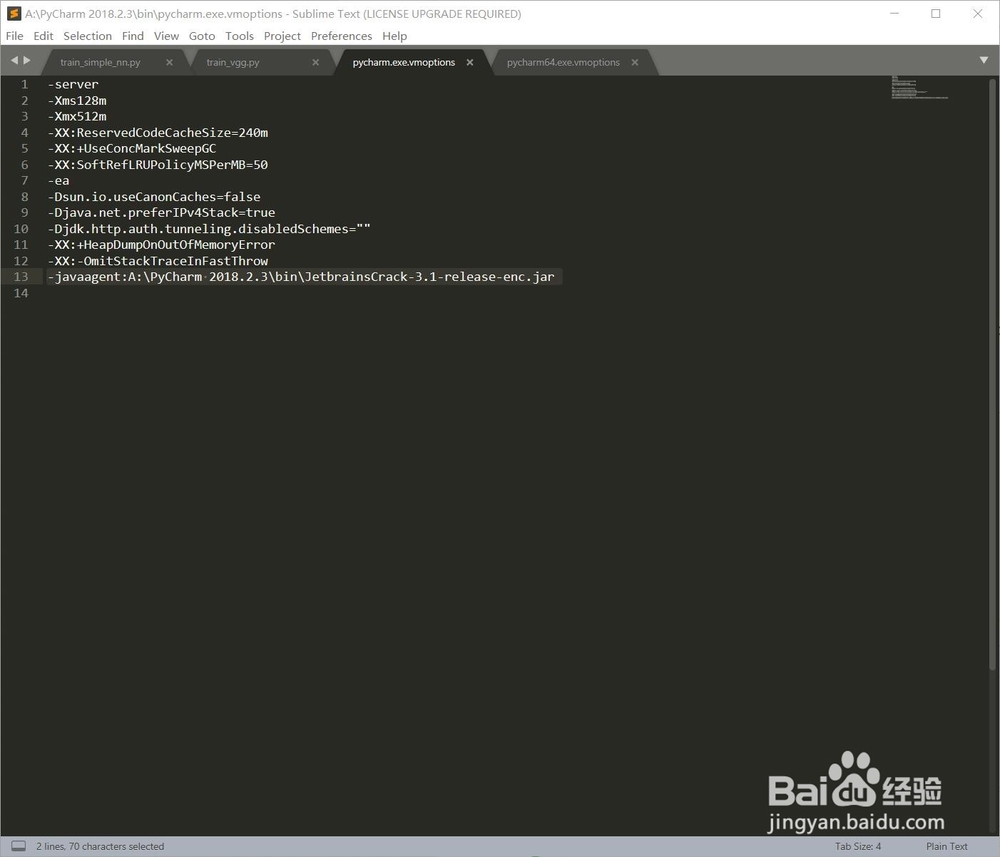Image resolution: width=1000 pixels, height=857 pixels.
Task: Maximize the Sublime Text window
Action: pos(936,13)
